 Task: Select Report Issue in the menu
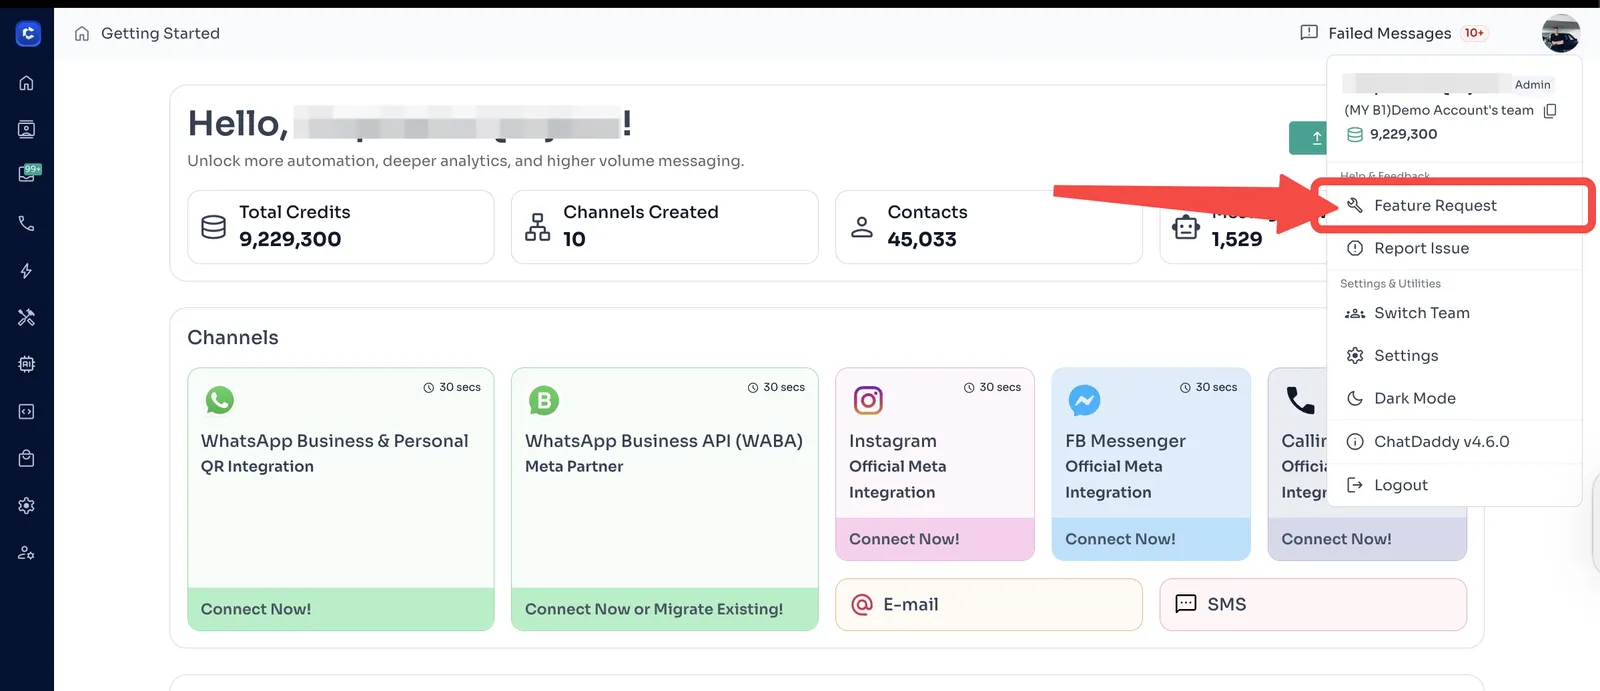1421,248
